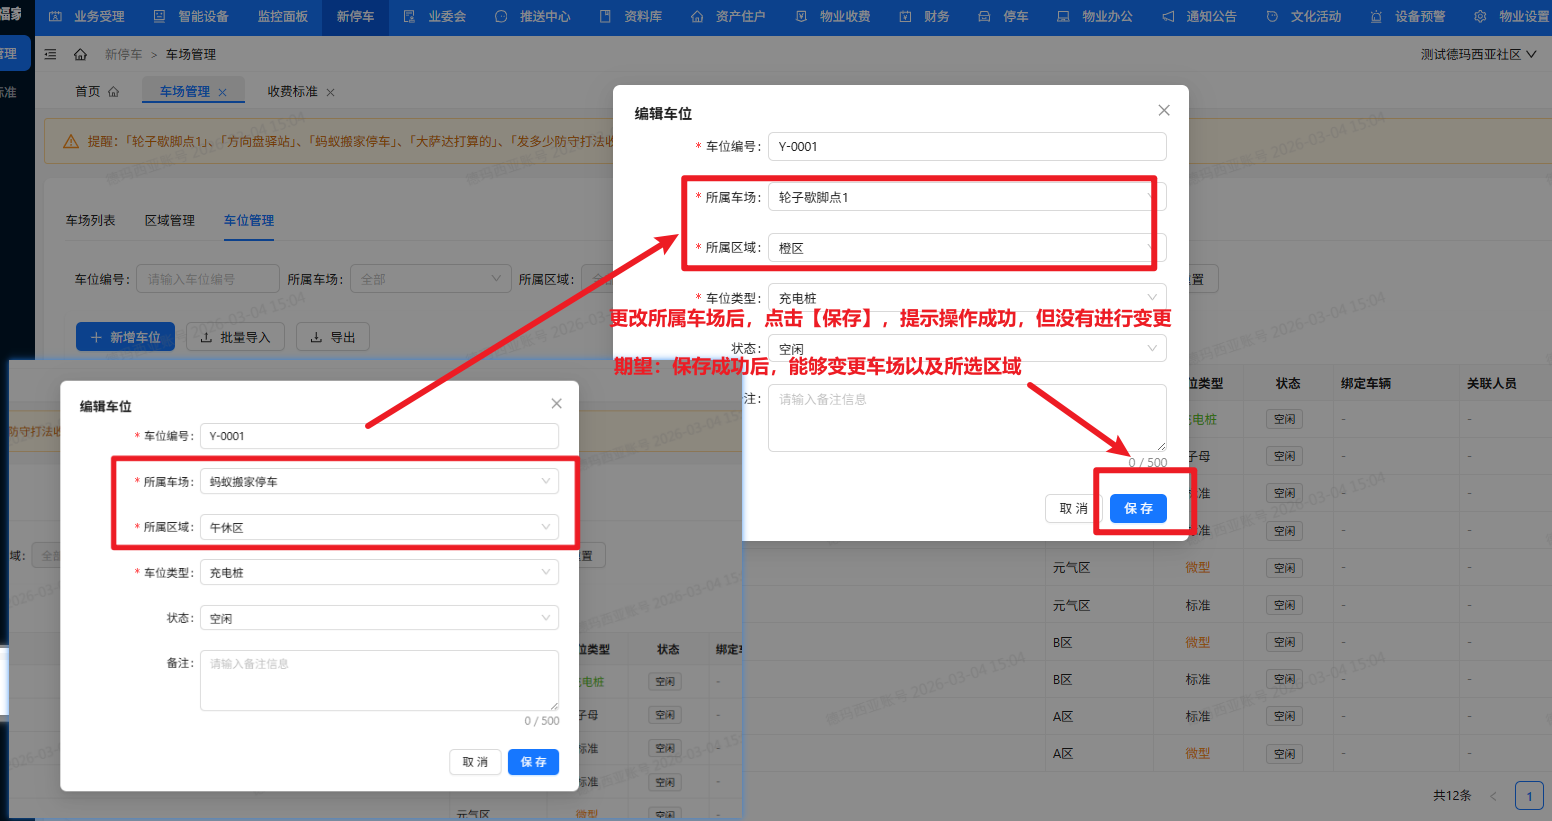Click the 新增车位 button
This screenshot has height=821, width=1552.
(124, 336)
